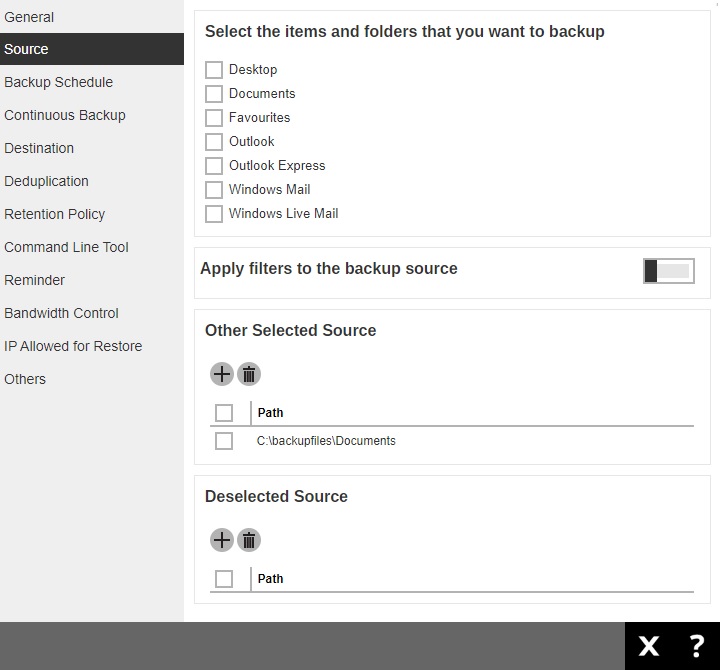Image resolution: width=720 pixels, height=670 pixels.
Task: Check the Windows Live Mail checkbox
Action: pos(214,214)
